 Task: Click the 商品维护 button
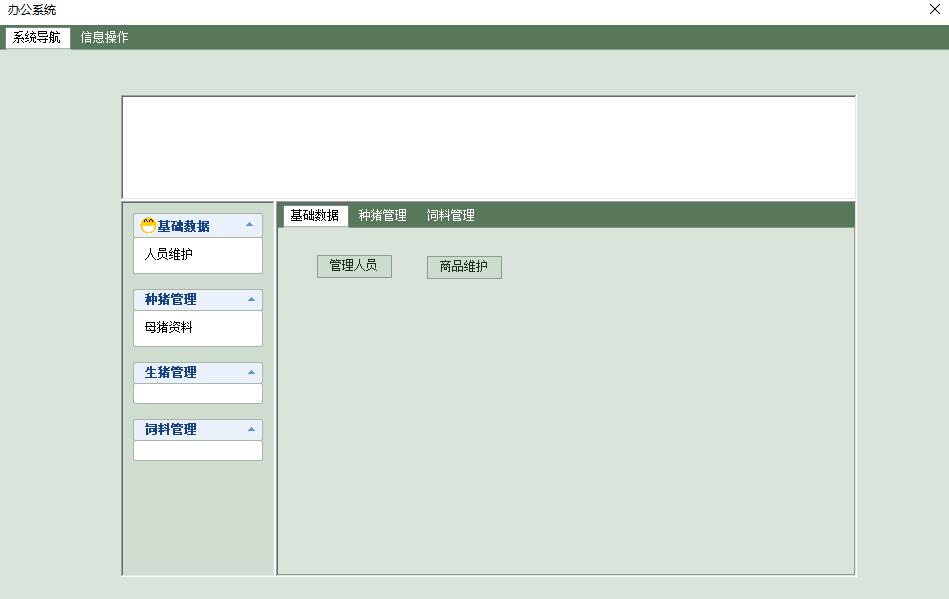(x=463, y=266)
